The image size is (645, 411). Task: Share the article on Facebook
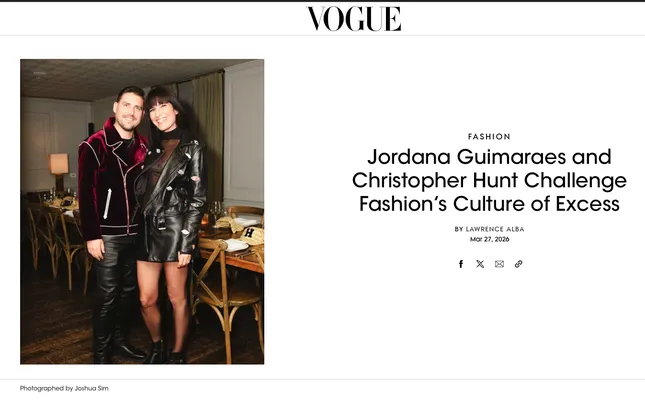point(461,264)
